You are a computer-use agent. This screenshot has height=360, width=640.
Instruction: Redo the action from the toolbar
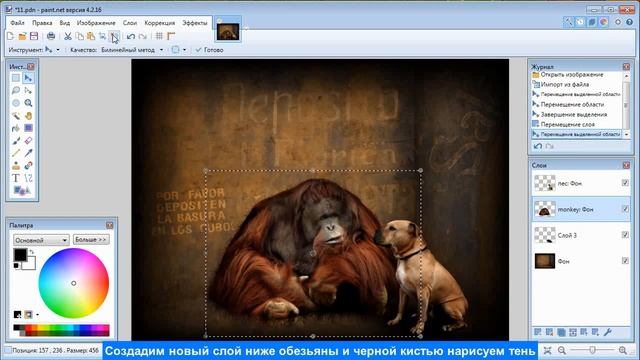point(142,36)
